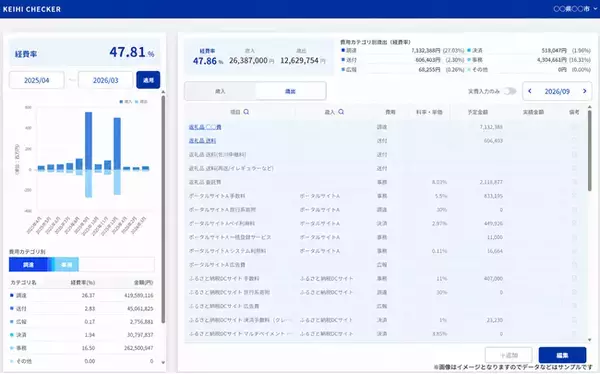Click scroll-down arrow under expense table scrollbar
This screenshot has height=374, width=600.
[590, 340]
